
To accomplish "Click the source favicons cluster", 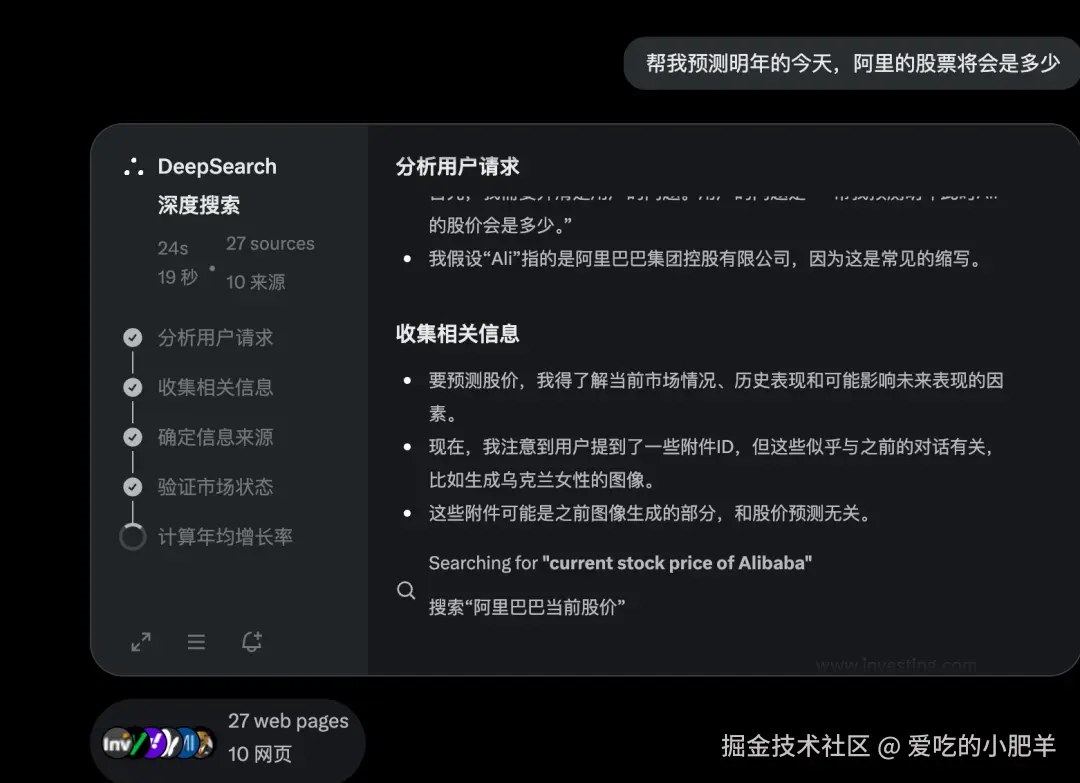I will click(158, 744).
